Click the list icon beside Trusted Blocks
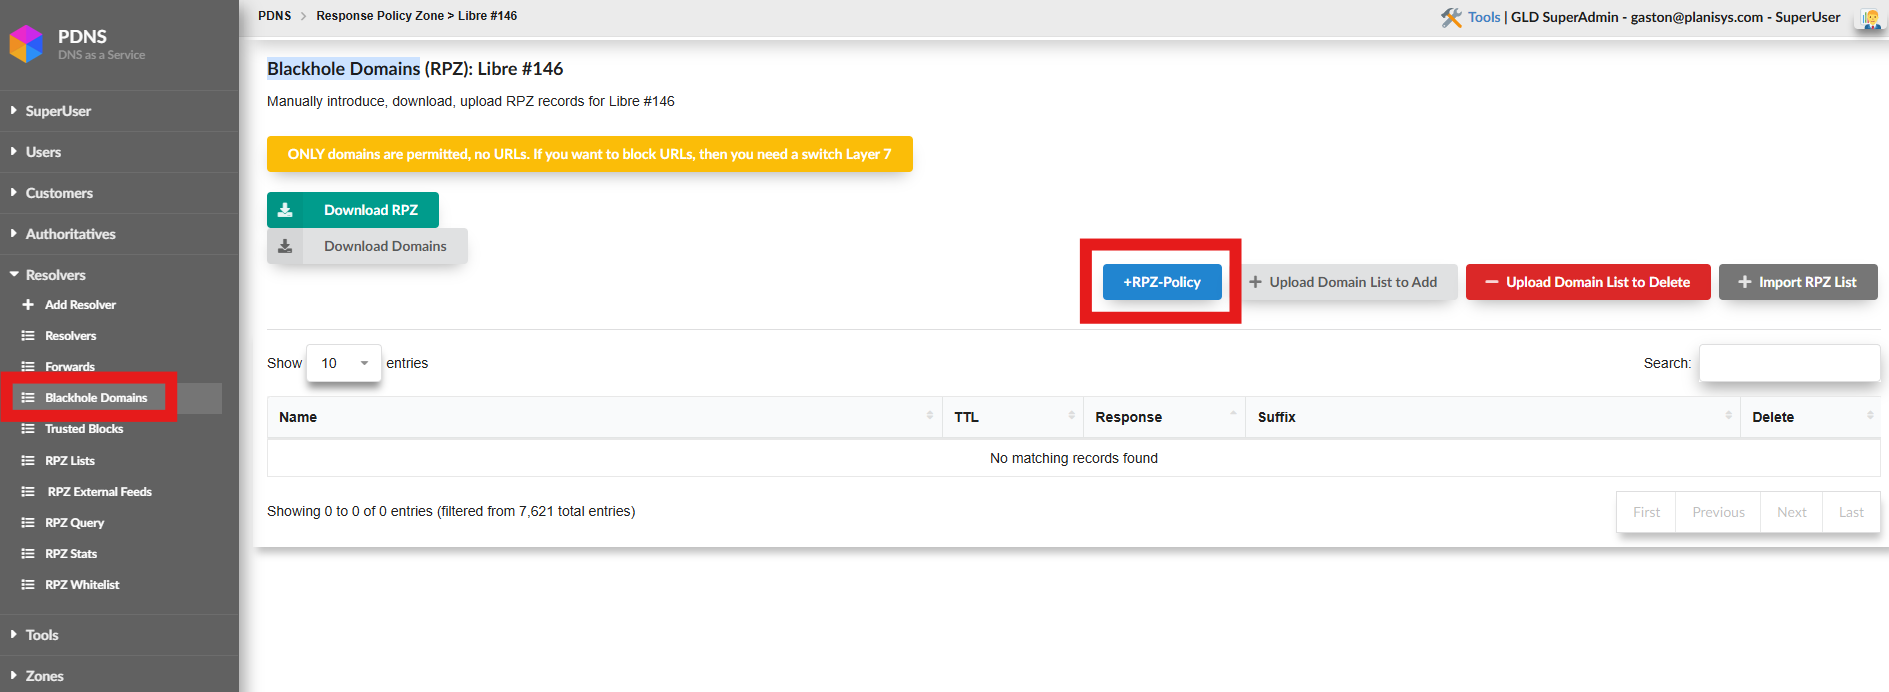The image size is (1889, 692). click(x=28, y=429)
